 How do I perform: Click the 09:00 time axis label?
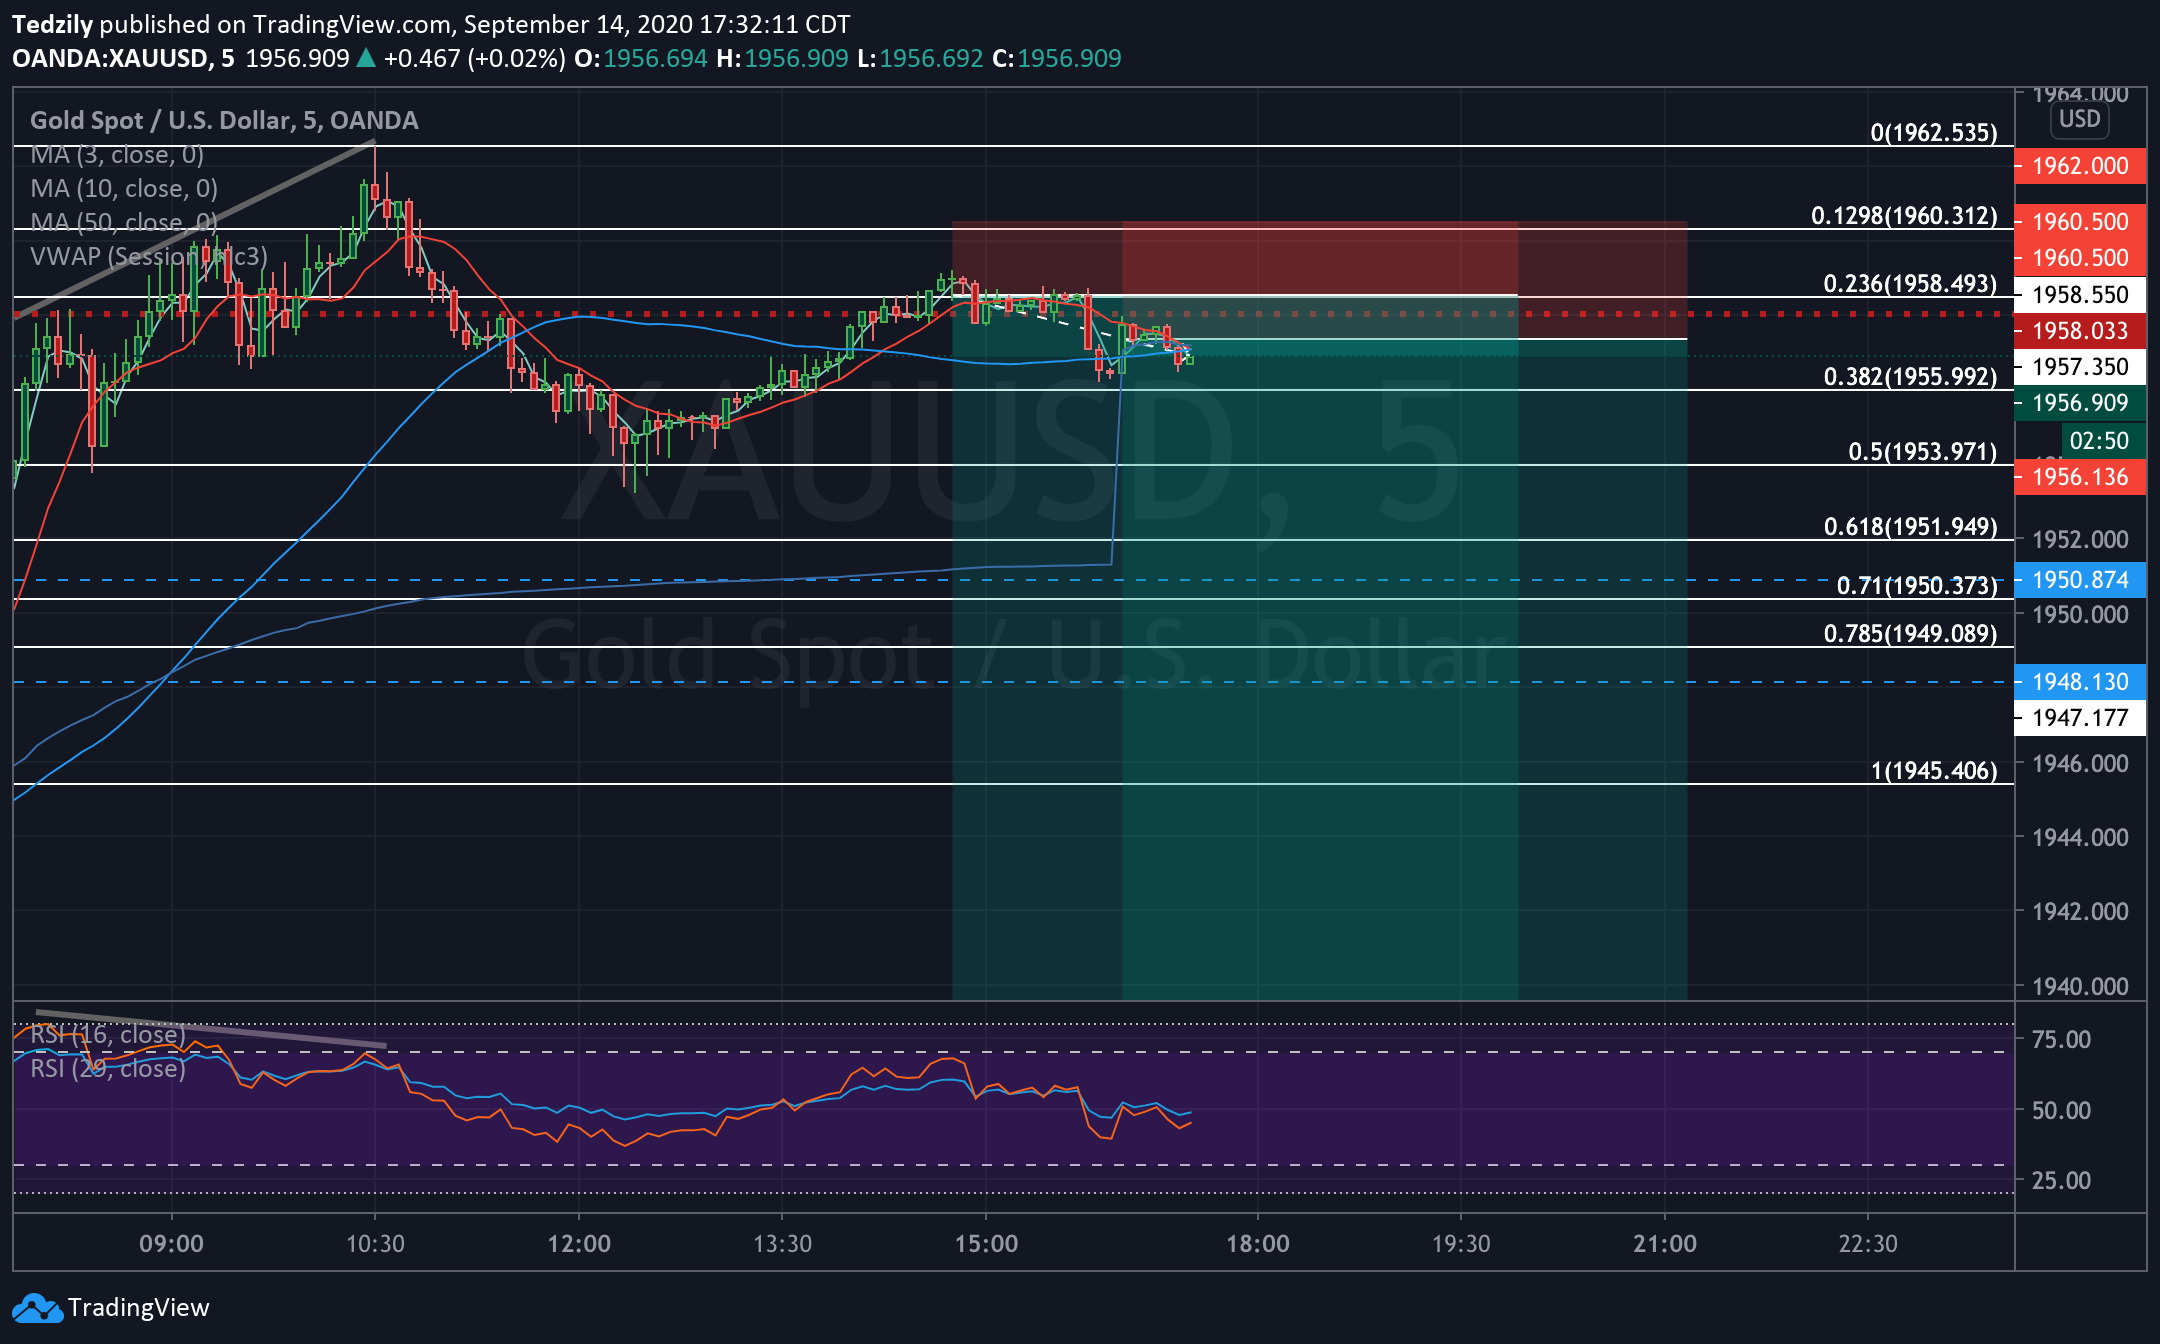pyautogui.click(x=171, y=1244)
